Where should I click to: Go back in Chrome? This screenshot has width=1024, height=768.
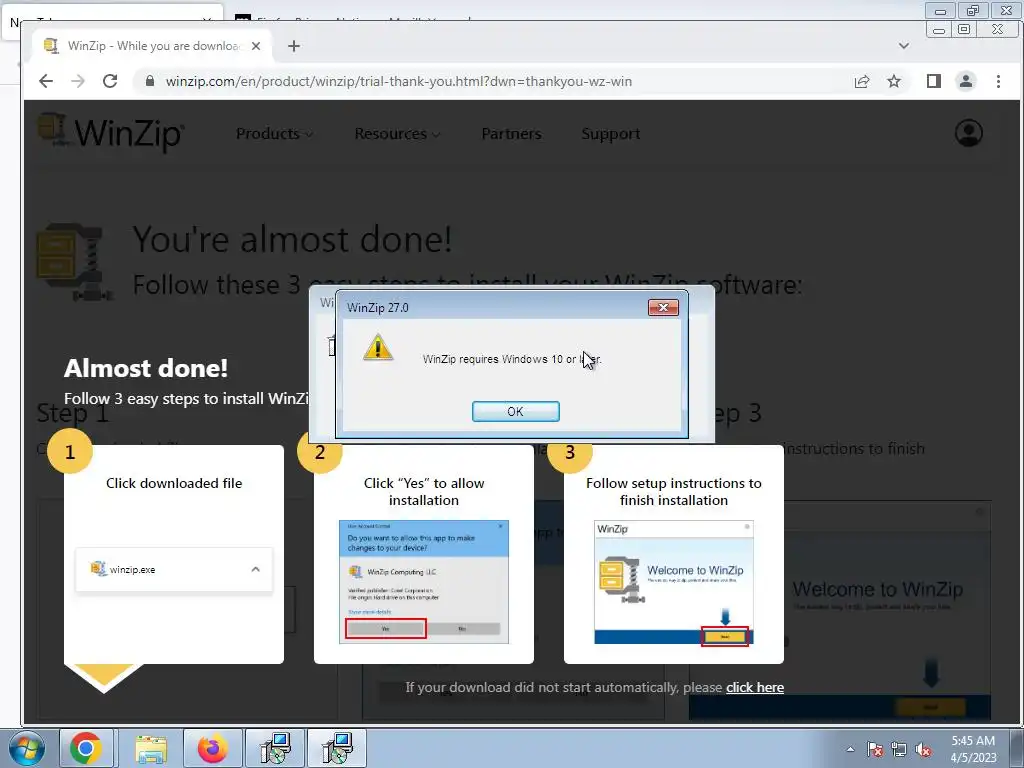[x=46, y=82]
